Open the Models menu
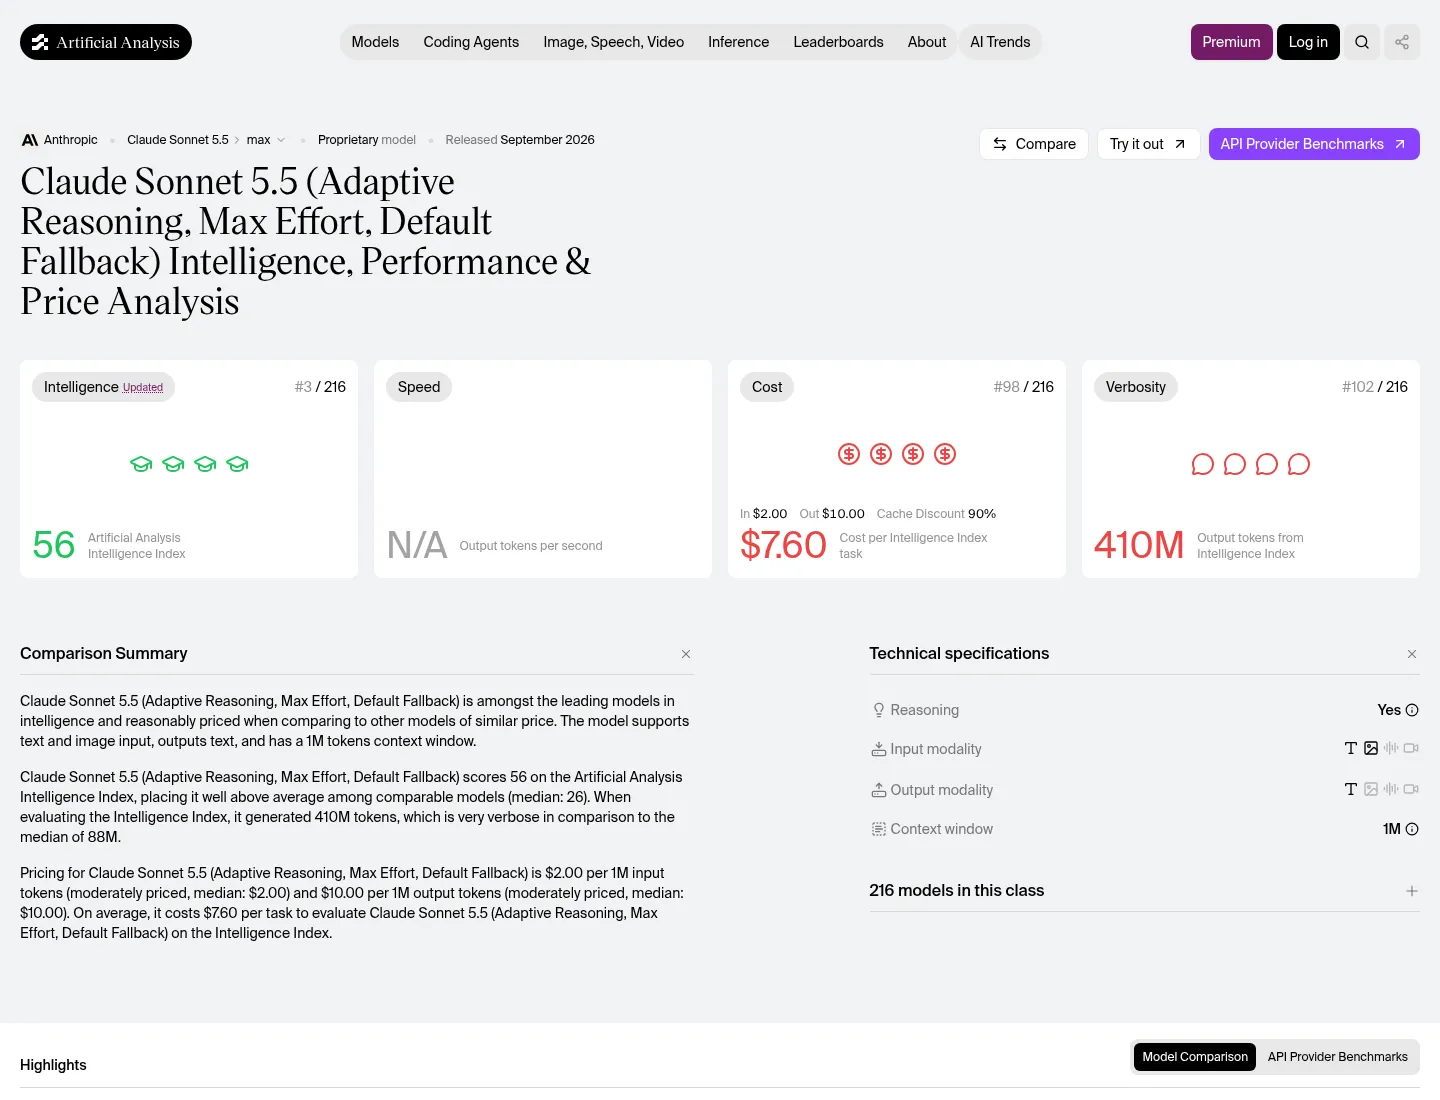This screenshot has height=1100, width=1440. click(x=375, y=42)
